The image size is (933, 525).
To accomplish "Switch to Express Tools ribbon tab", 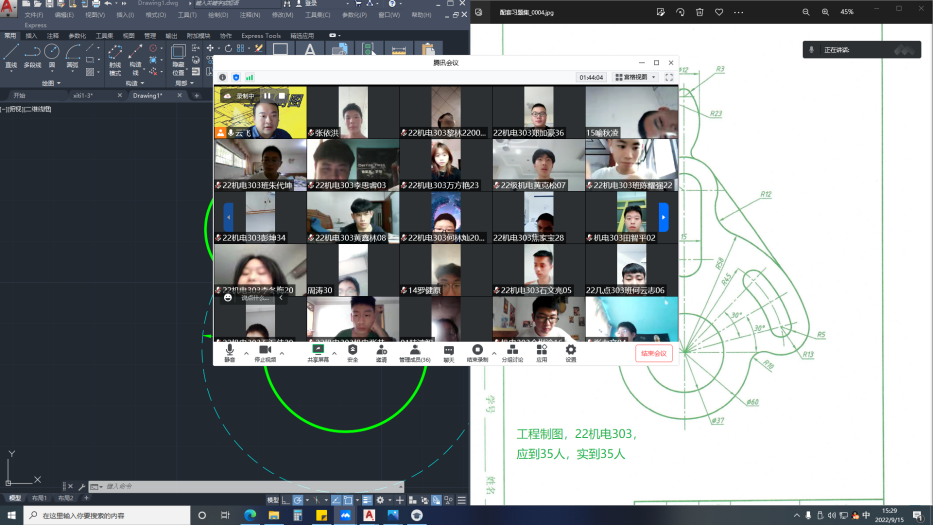I will (x=261, y=36).
